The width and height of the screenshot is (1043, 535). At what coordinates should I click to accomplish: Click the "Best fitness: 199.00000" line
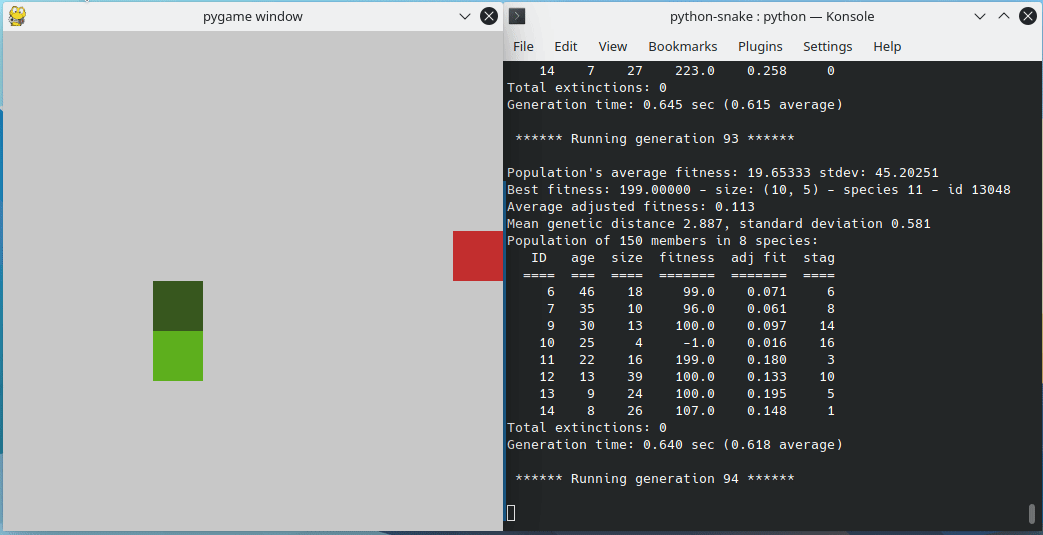point(758,190)
